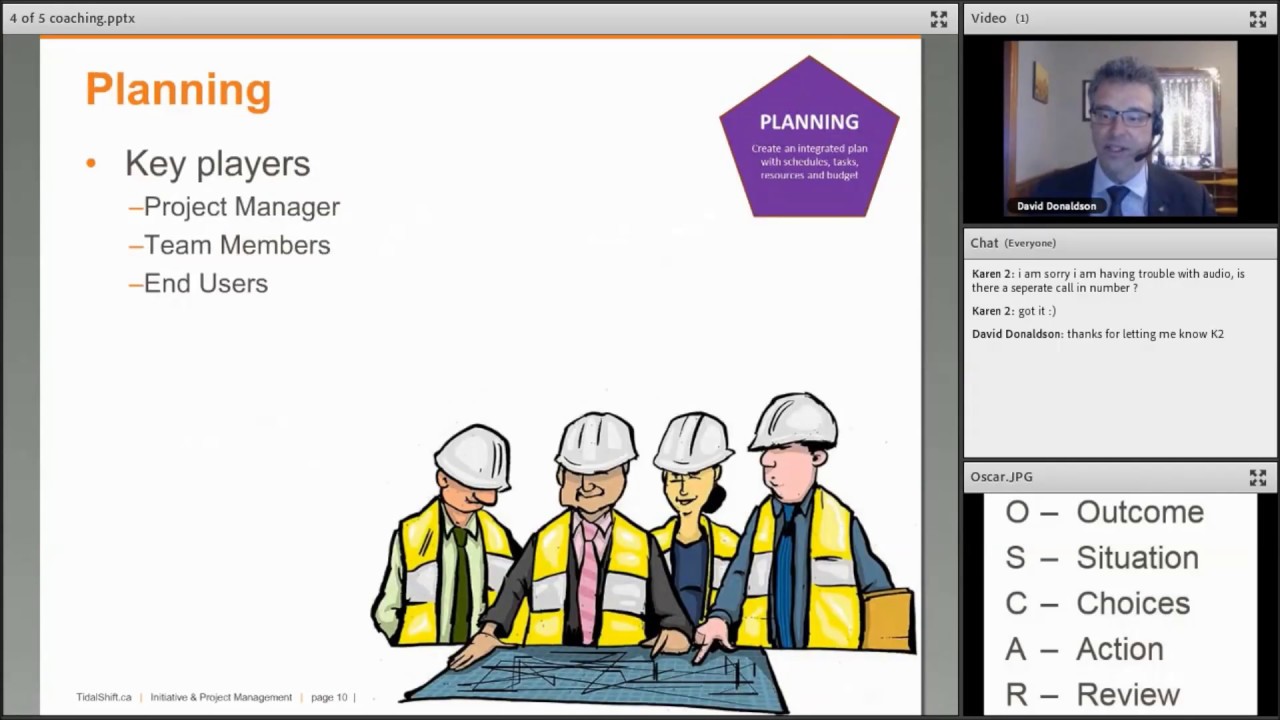
Task: Click the 'R – Review' line
Action: click(x=1092, y=695)
